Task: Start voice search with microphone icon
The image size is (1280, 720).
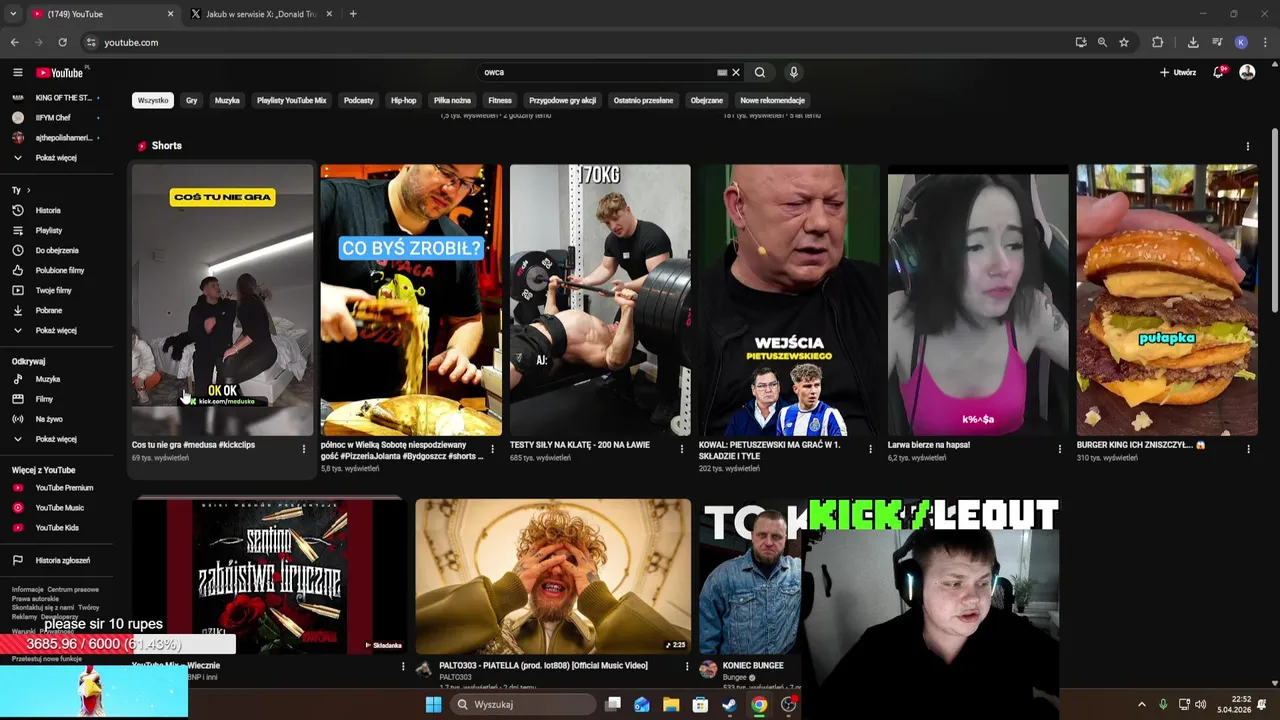Action: coord(793,72)
